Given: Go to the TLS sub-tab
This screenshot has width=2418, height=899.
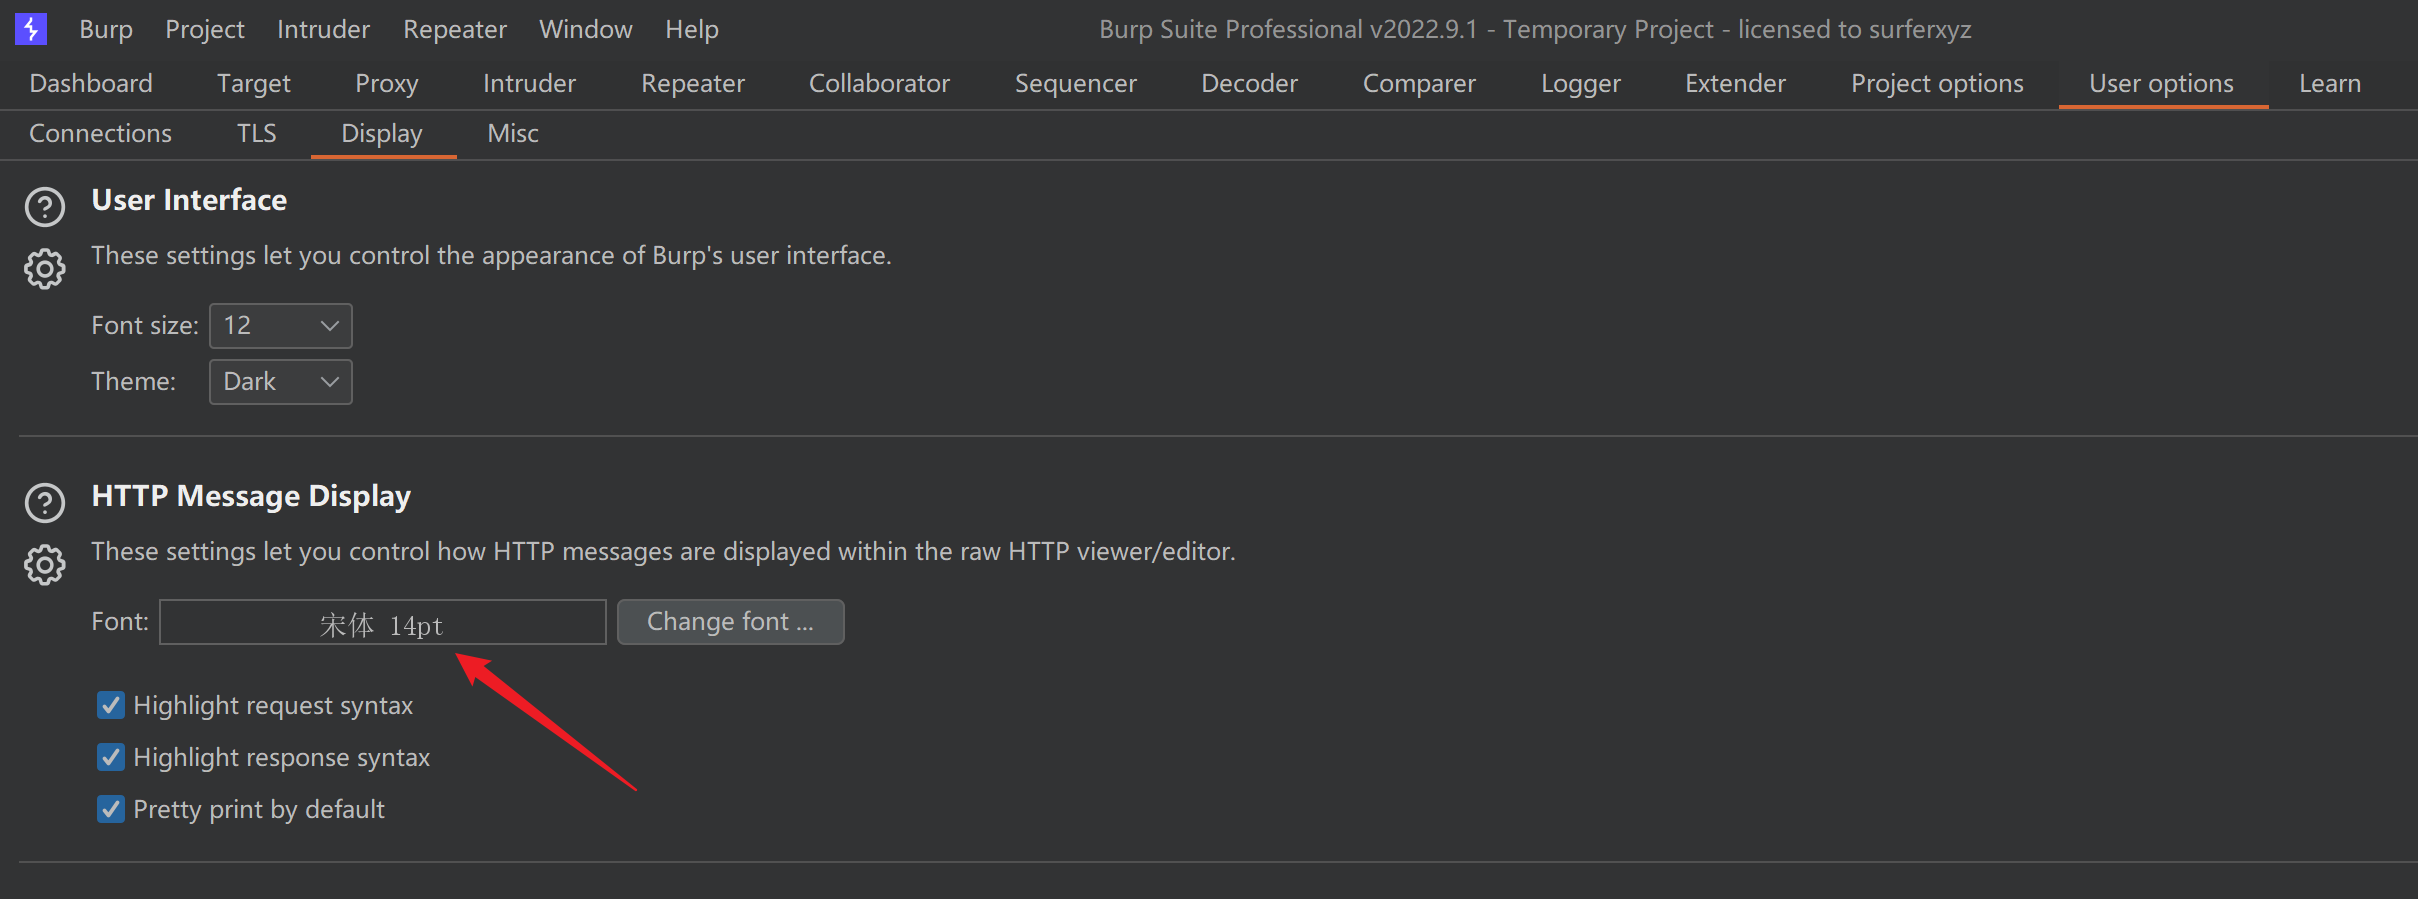Looking at the screenshot, I should pyautogui.click(x=257, y=133).
